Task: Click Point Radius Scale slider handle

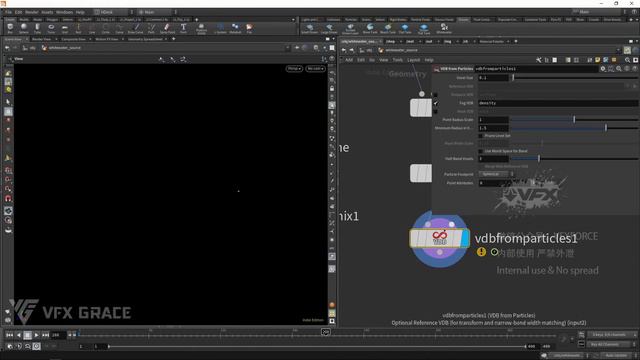Action: click(574, 120)
